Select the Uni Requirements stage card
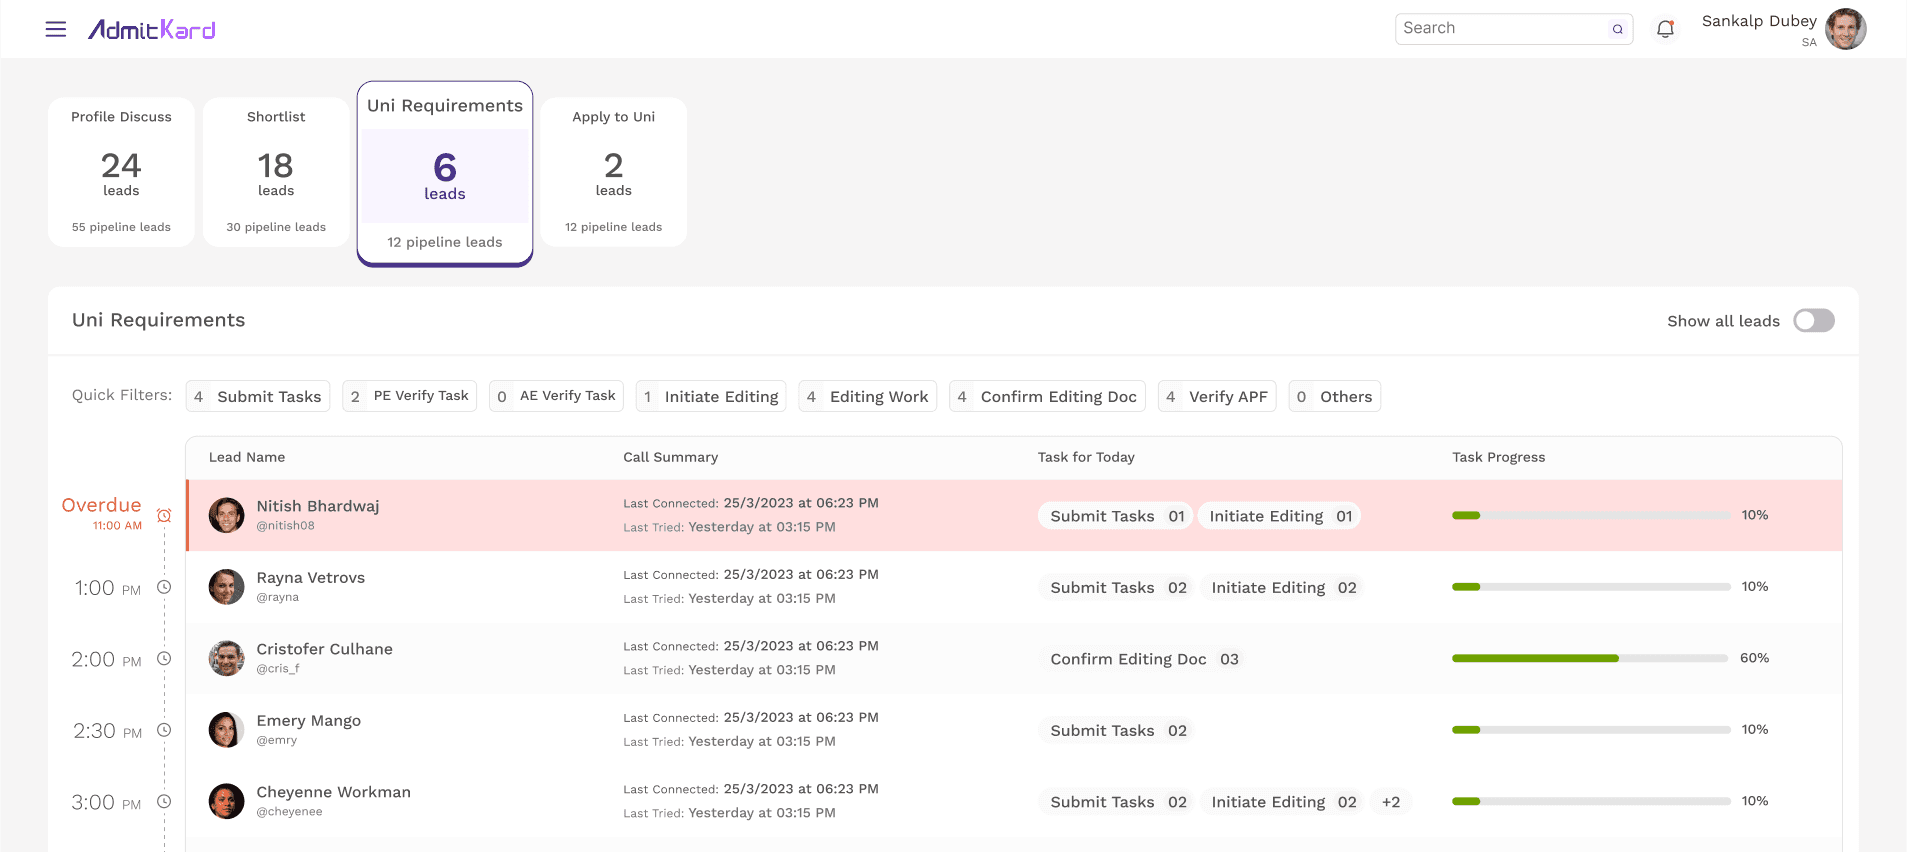This screenshot has height=852, width=1907. click(445, 174)
